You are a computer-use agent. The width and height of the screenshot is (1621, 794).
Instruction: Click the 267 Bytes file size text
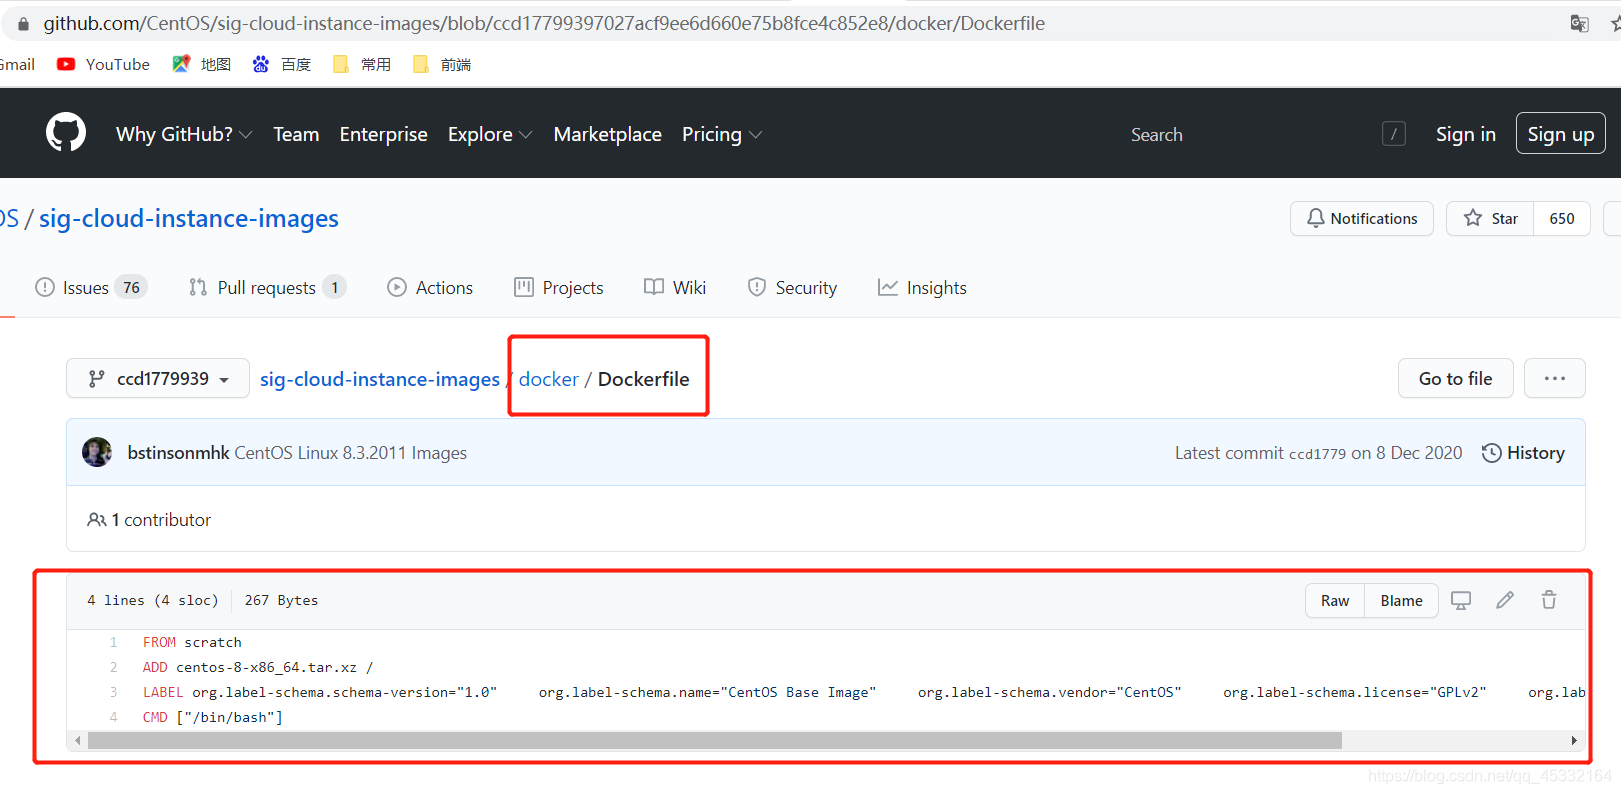click(x=281, y=600)
